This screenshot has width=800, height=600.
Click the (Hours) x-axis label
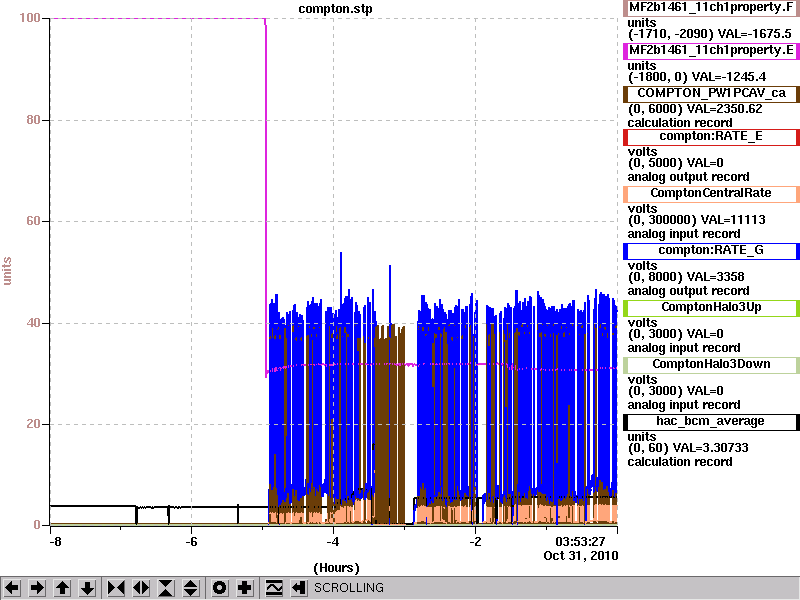[336, 568]
